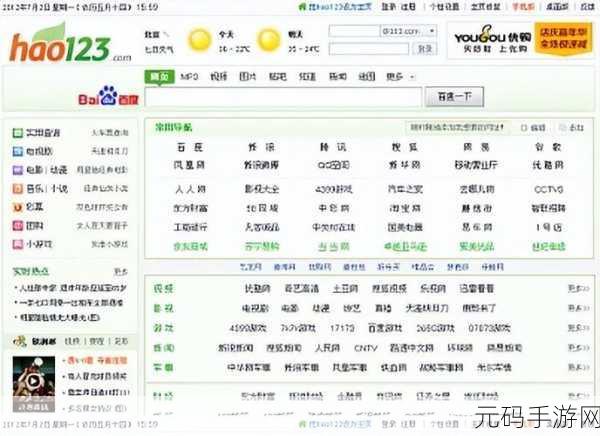Expand 更多 on the 新闻 row
Screen dimensions: 600x436
(x=578, y=348)
